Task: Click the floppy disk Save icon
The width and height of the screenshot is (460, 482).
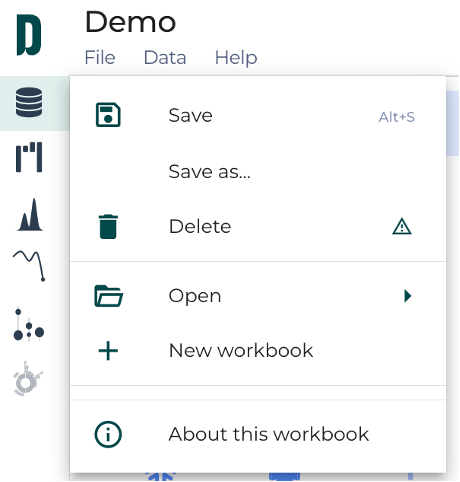Action: [108, 115]
